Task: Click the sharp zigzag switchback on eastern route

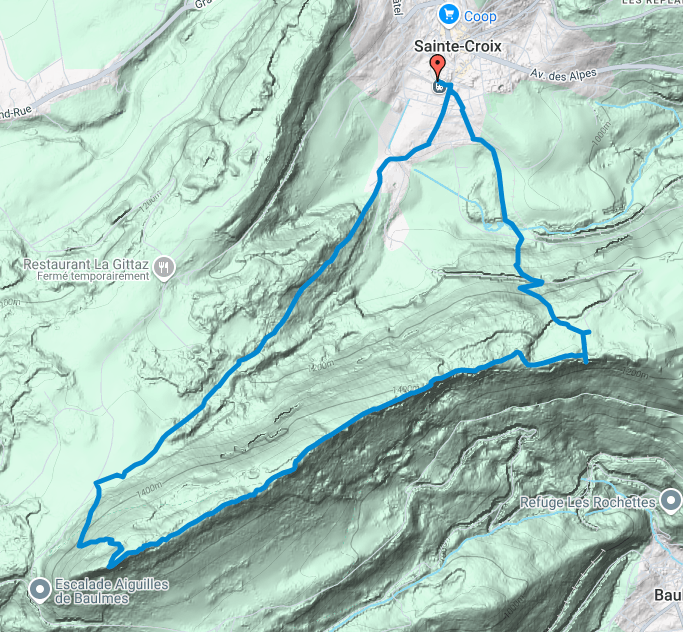Action: click(531, 285)
